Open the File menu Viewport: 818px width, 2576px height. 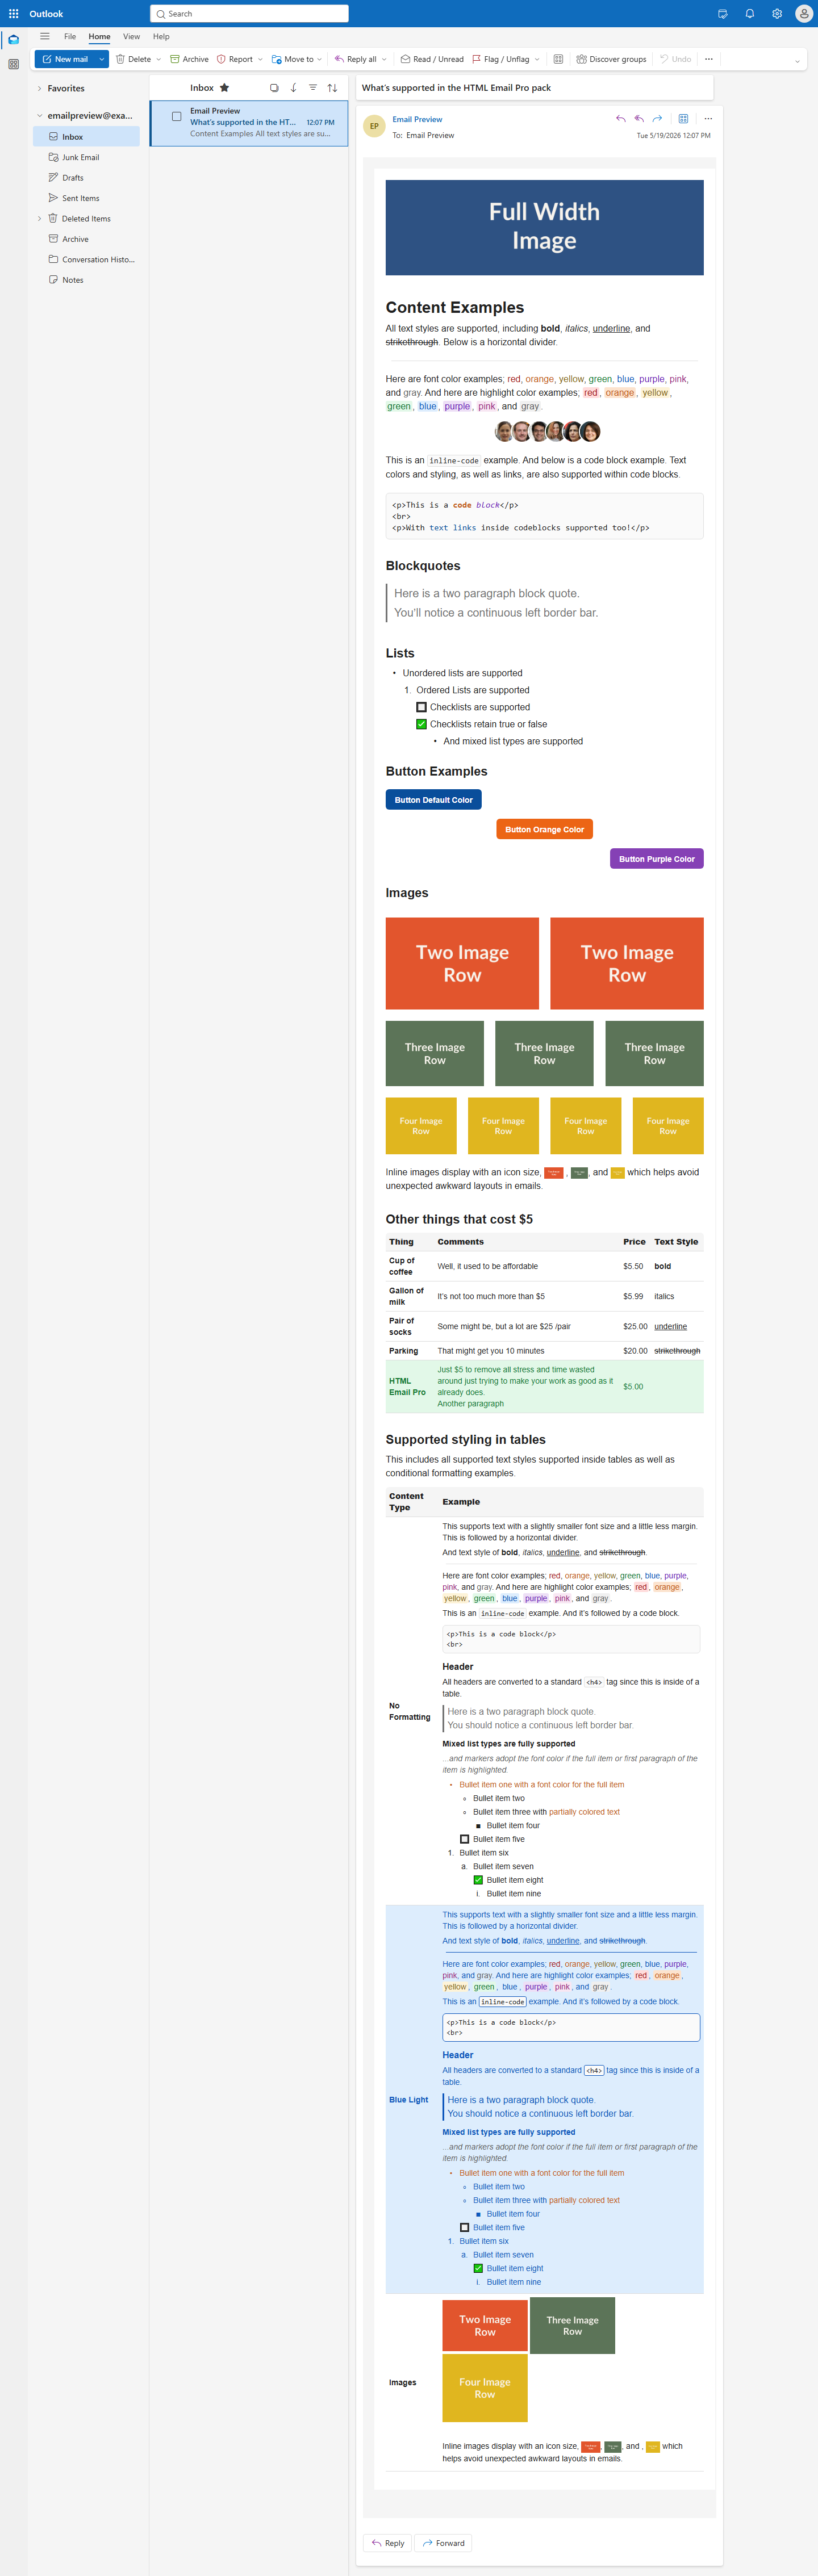click(70, 37)
